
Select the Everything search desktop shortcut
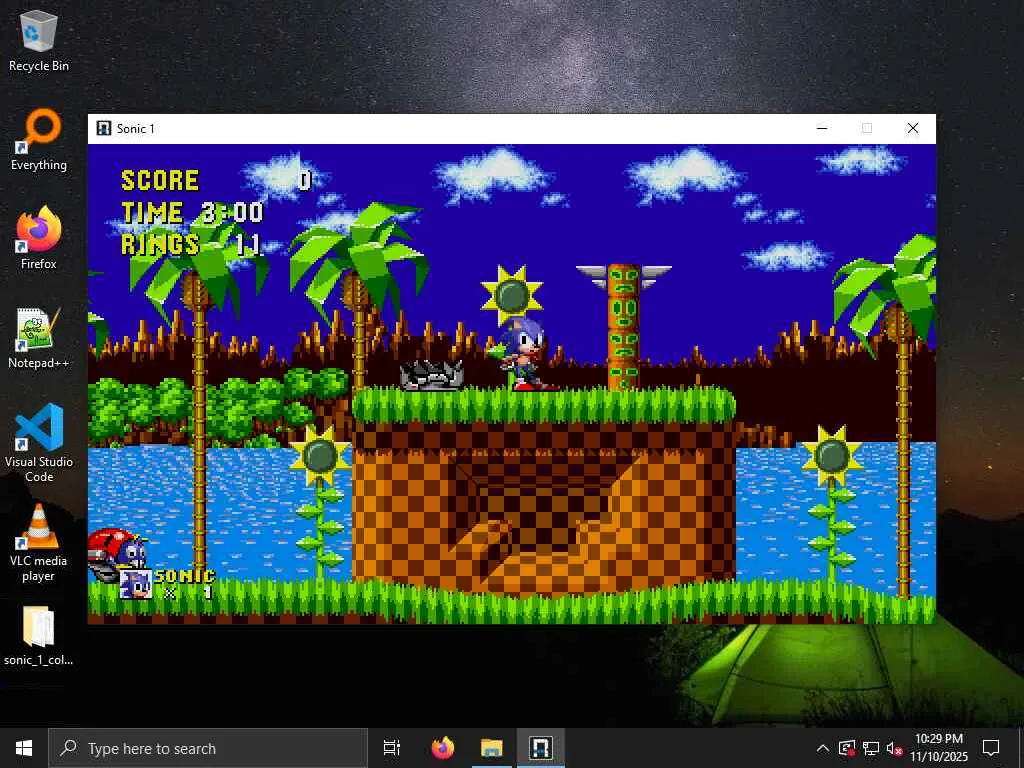(x=39, y=140)
